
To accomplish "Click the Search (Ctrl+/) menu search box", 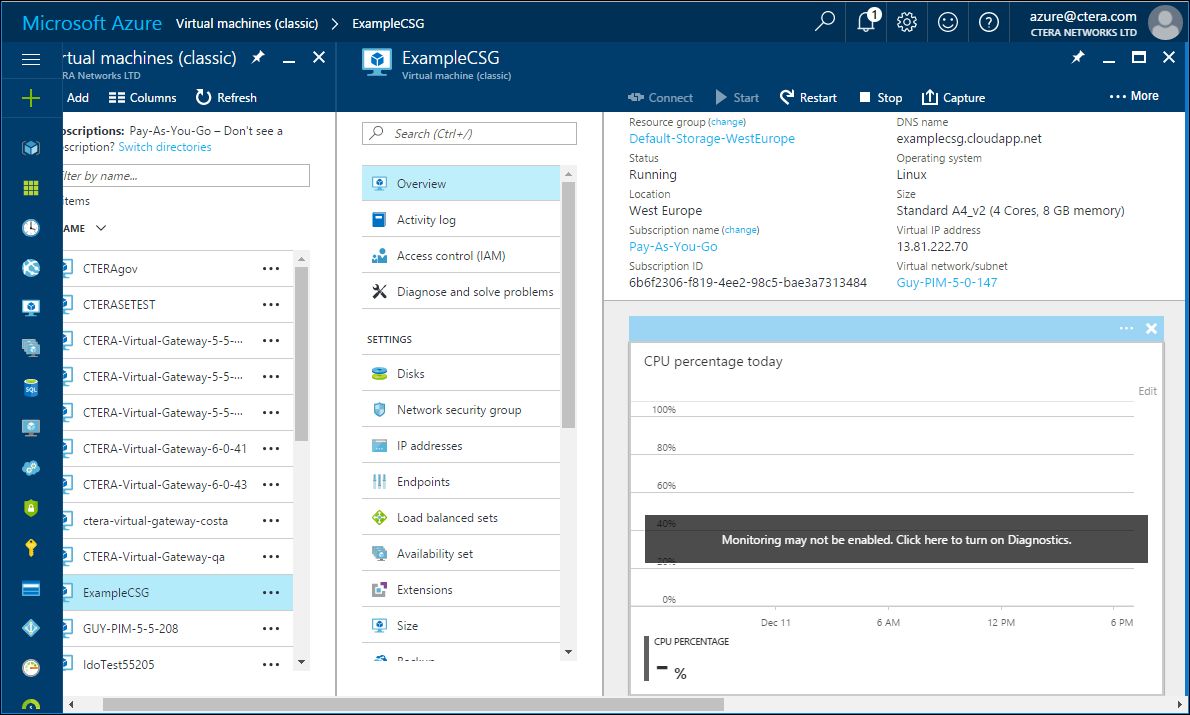I will tap(469, 134).
